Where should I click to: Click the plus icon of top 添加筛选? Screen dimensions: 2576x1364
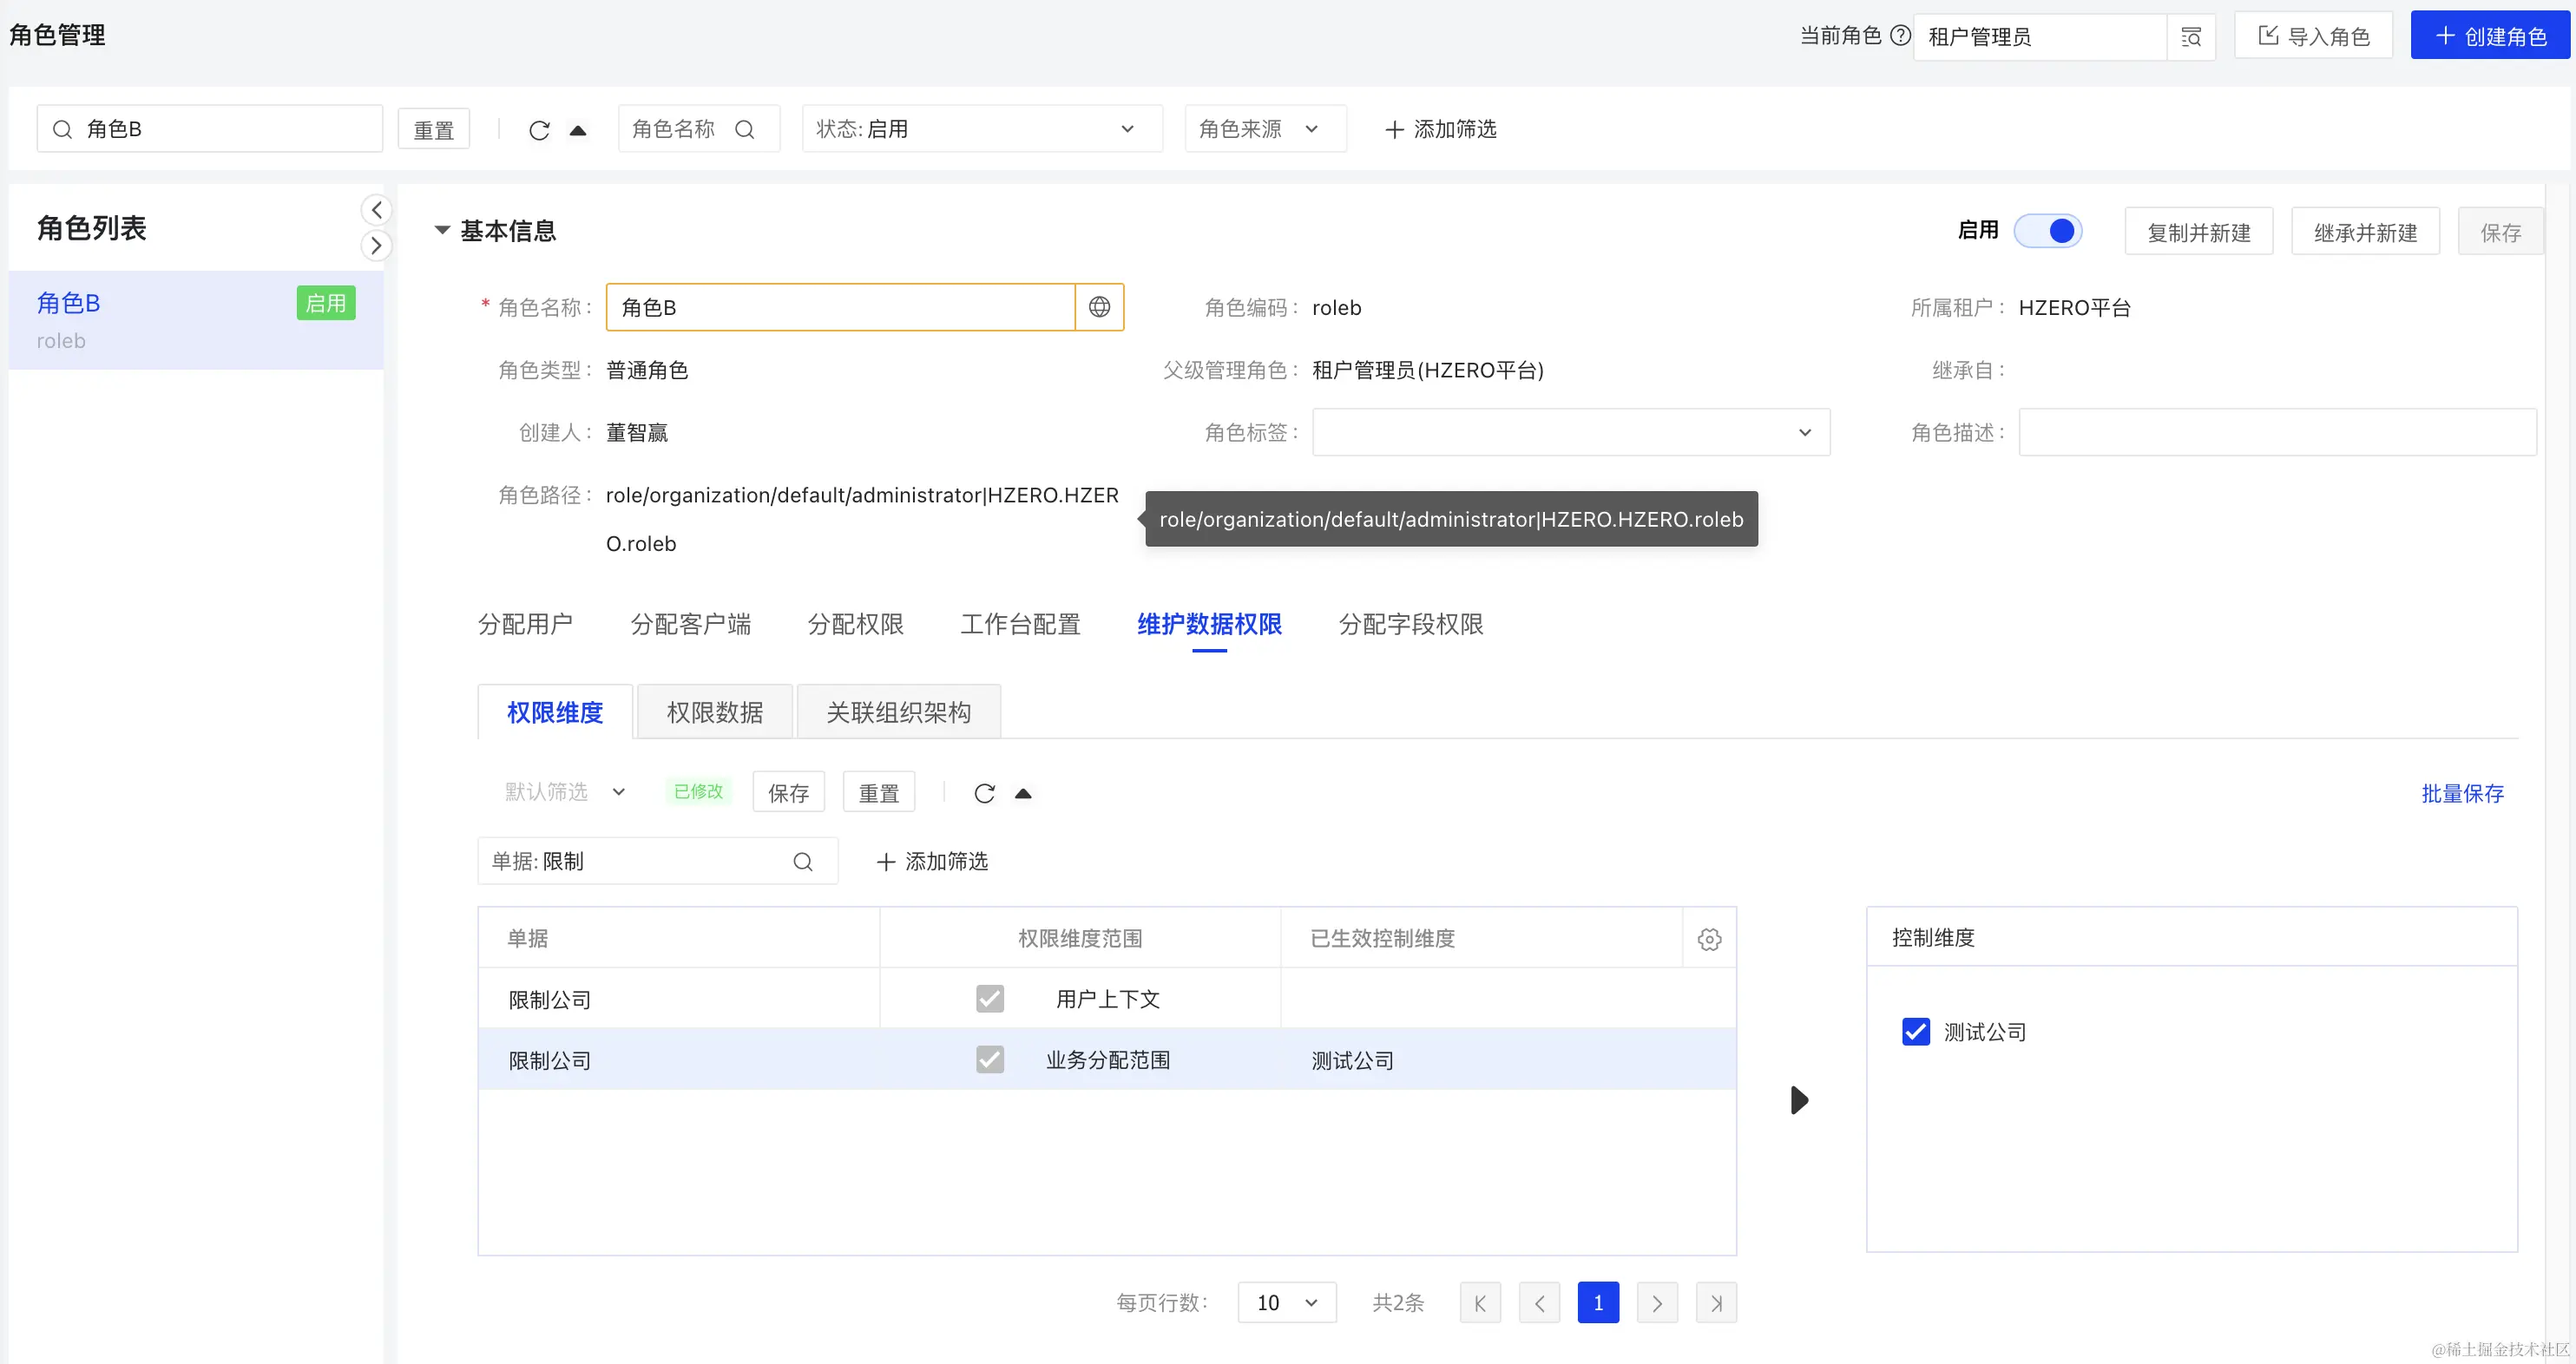click(x=1394, y=129)
